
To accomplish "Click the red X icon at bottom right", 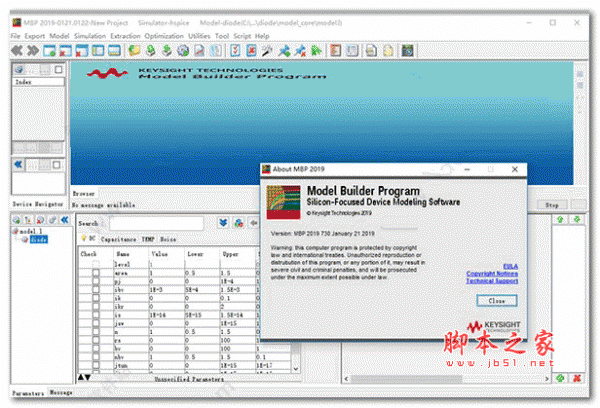I will 577,378.
